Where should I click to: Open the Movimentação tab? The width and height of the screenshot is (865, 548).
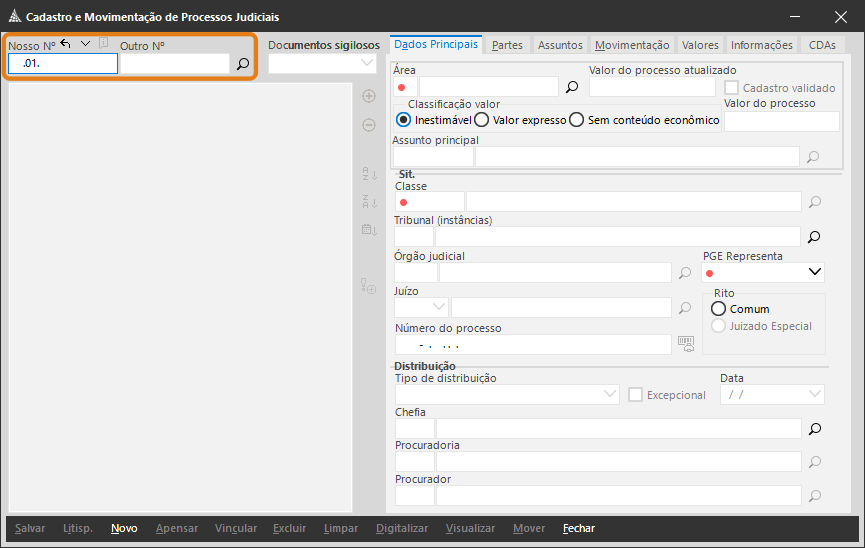click(x=631, y=45)
